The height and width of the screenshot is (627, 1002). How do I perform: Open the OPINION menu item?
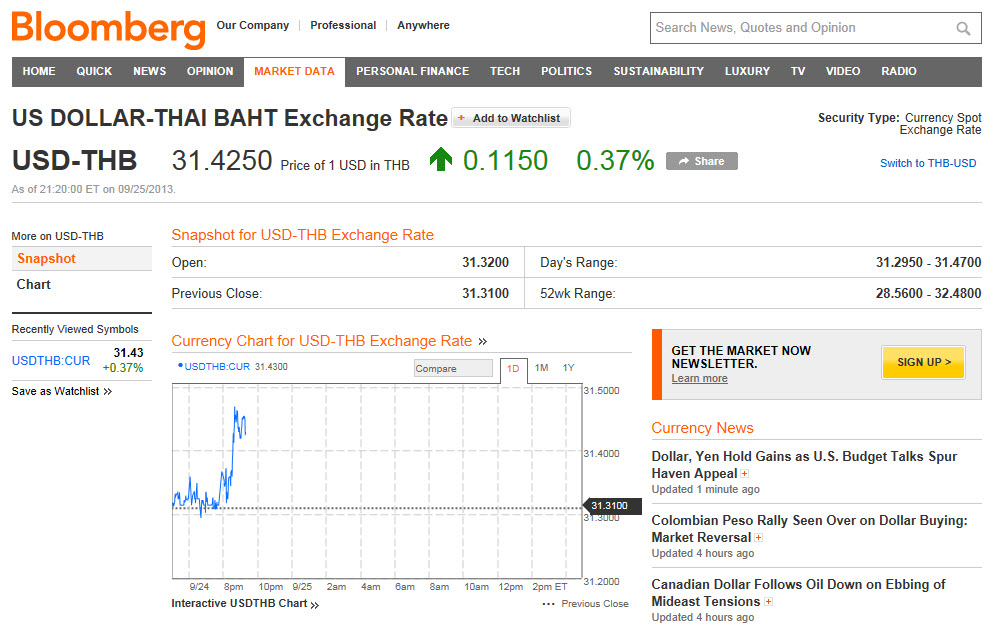[210, 72]
